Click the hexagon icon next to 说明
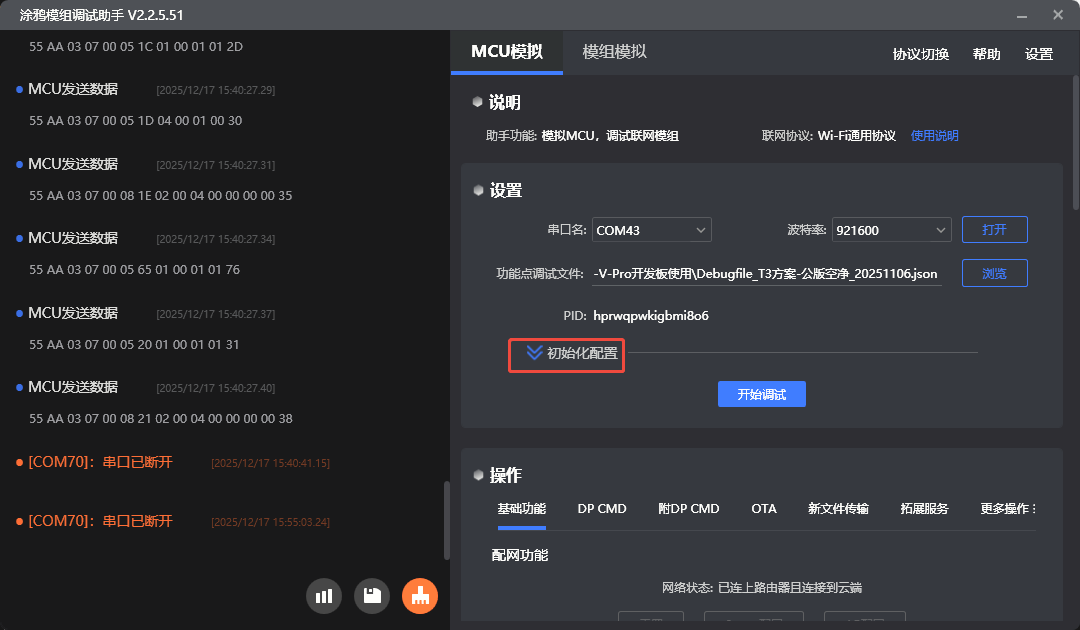The height and width of the screenshot is (630, 1080). (478, 102)
